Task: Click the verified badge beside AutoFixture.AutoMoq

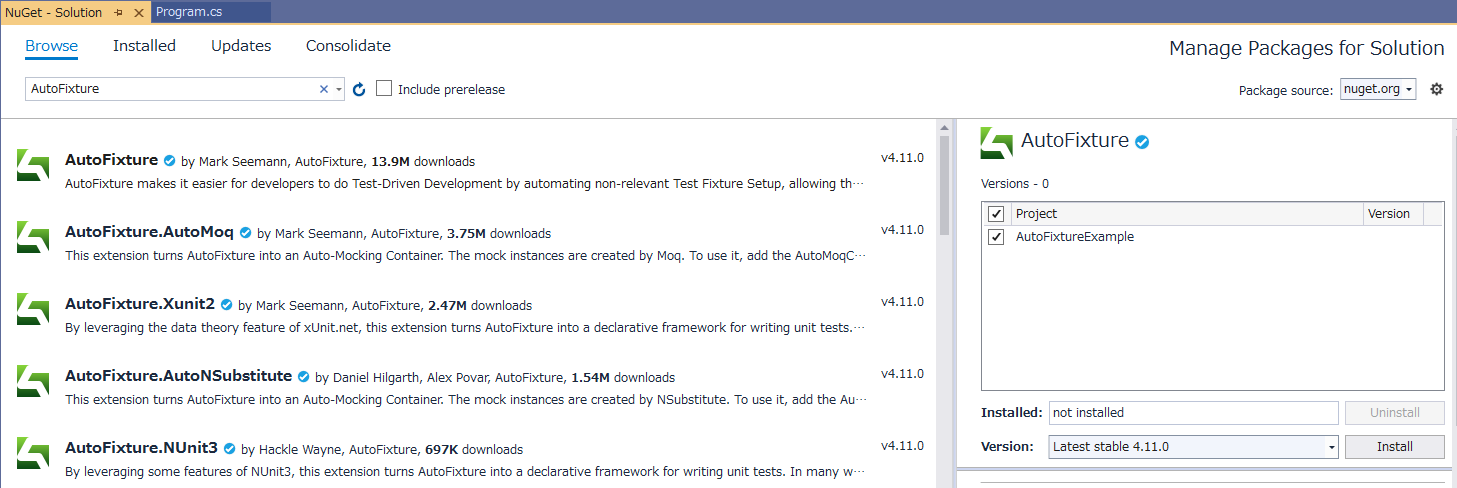Action: pyautogui.click(x=246, y=233)
